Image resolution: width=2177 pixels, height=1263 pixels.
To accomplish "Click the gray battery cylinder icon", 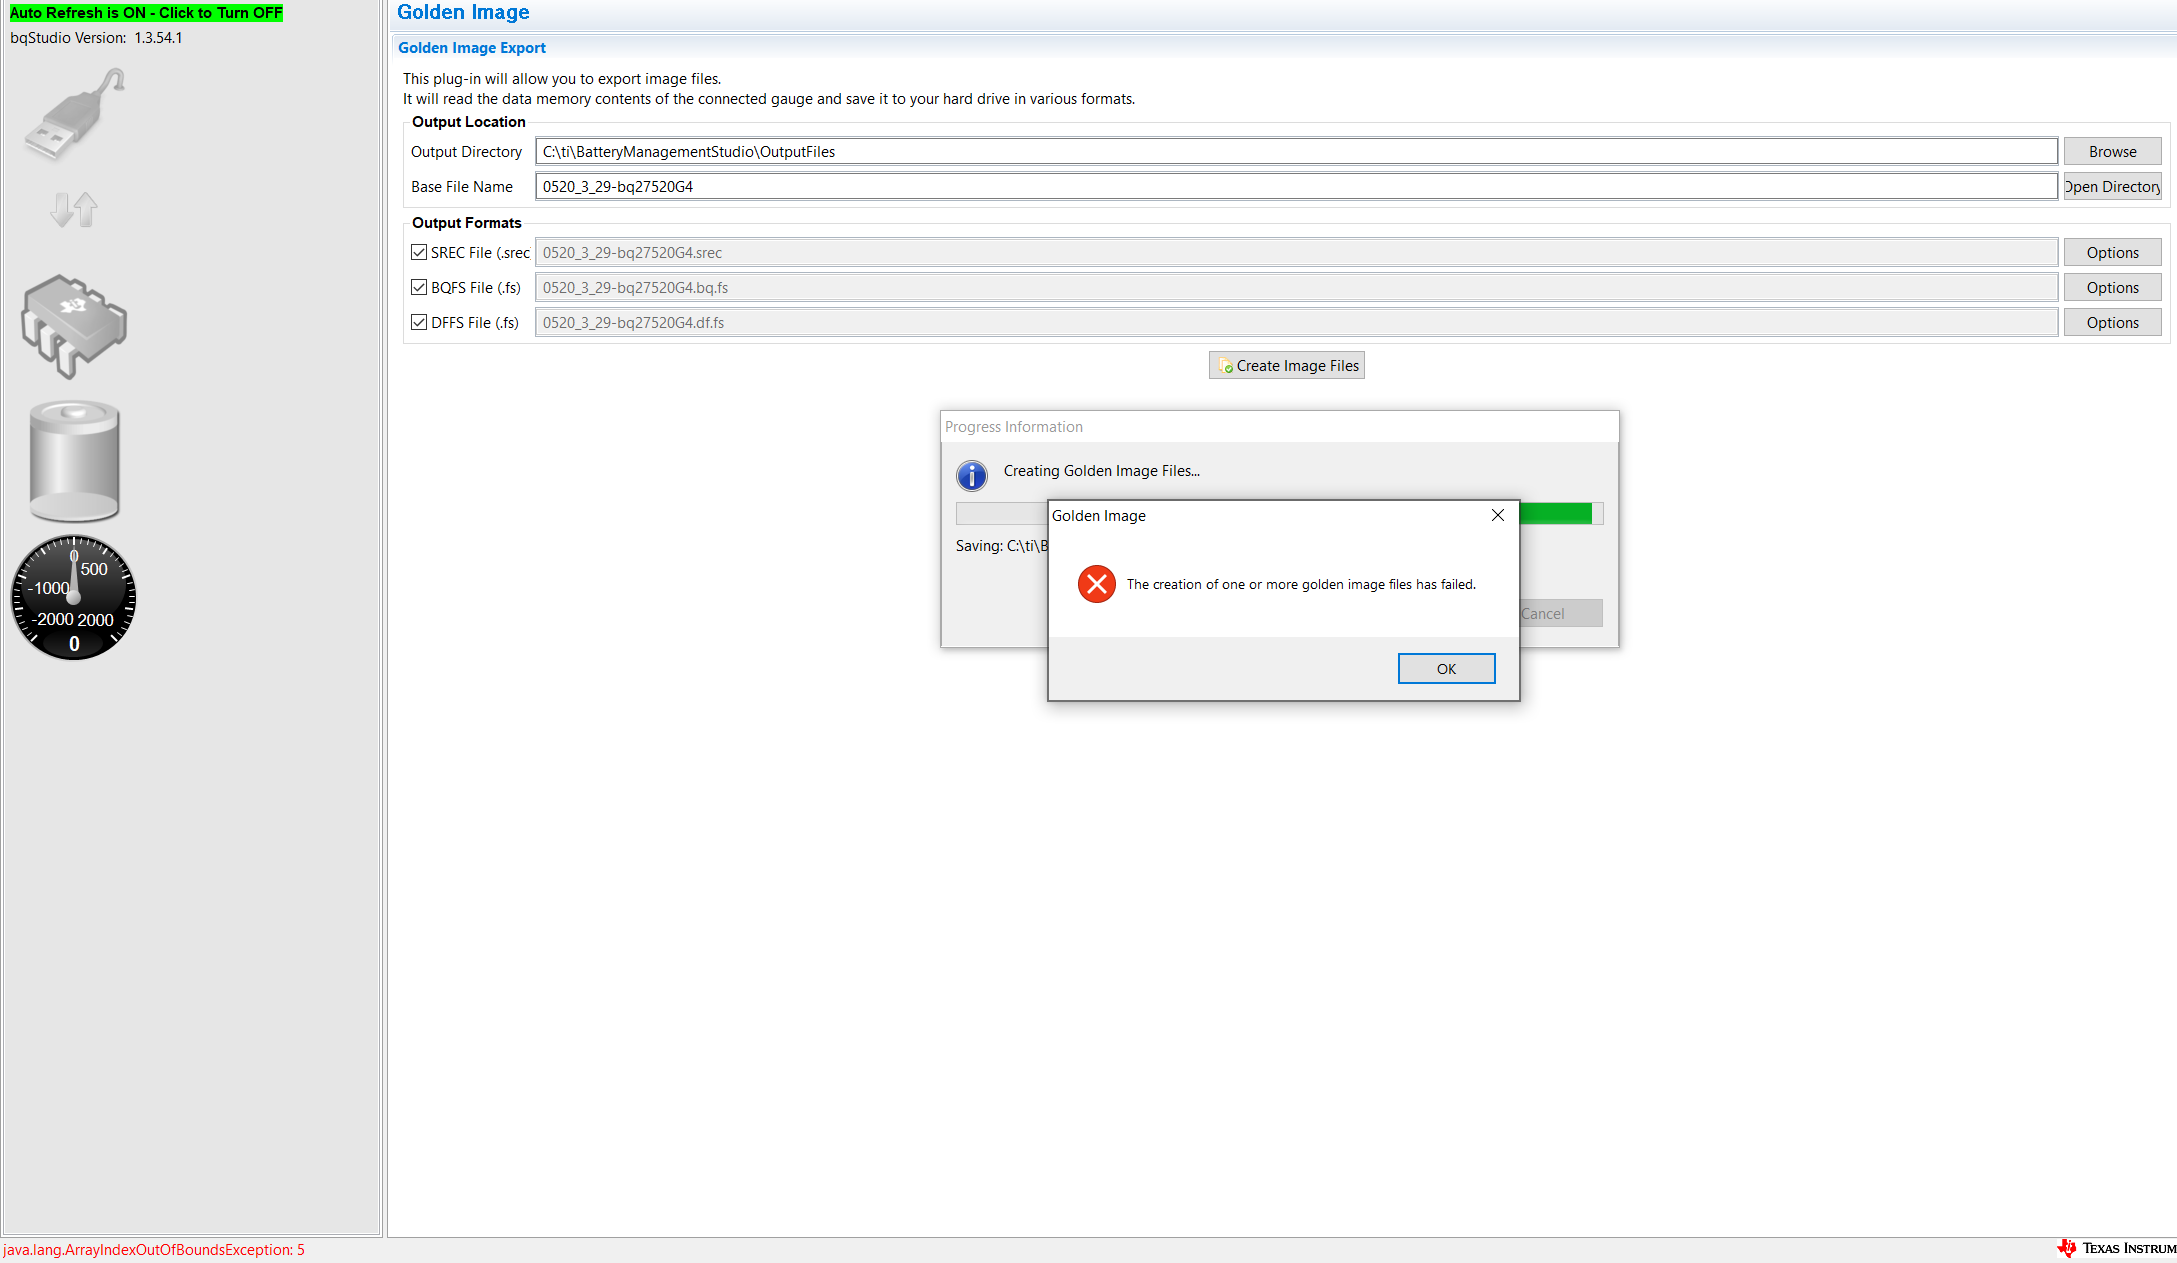I will pyautogui.click(x=74, y=461).
